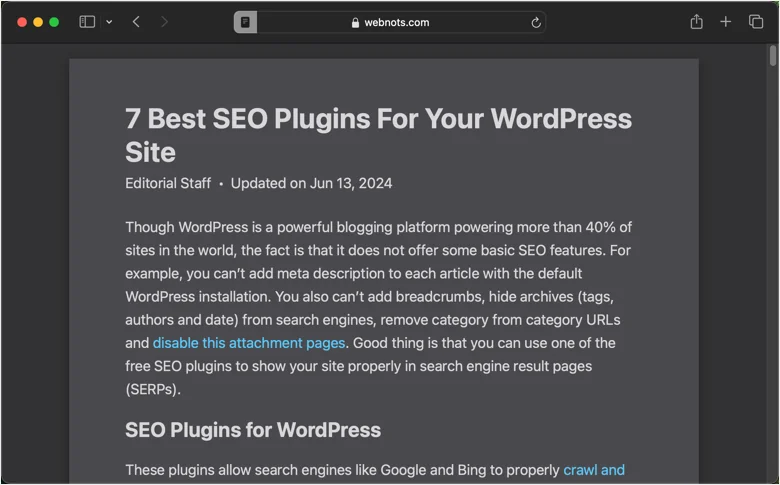
Task: Minimize the window with yellow button
Action: tap(38, 22)
